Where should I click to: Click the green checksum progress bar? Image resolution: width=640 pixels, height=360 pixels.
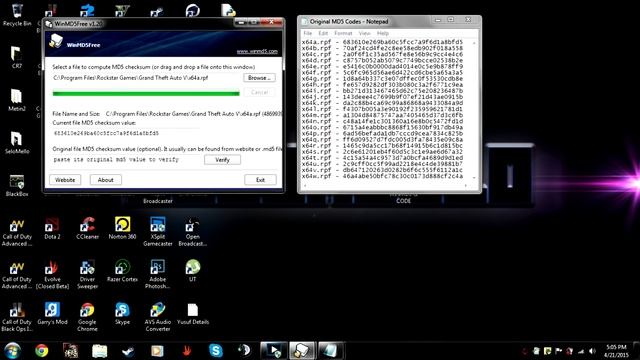pos(146,93)
